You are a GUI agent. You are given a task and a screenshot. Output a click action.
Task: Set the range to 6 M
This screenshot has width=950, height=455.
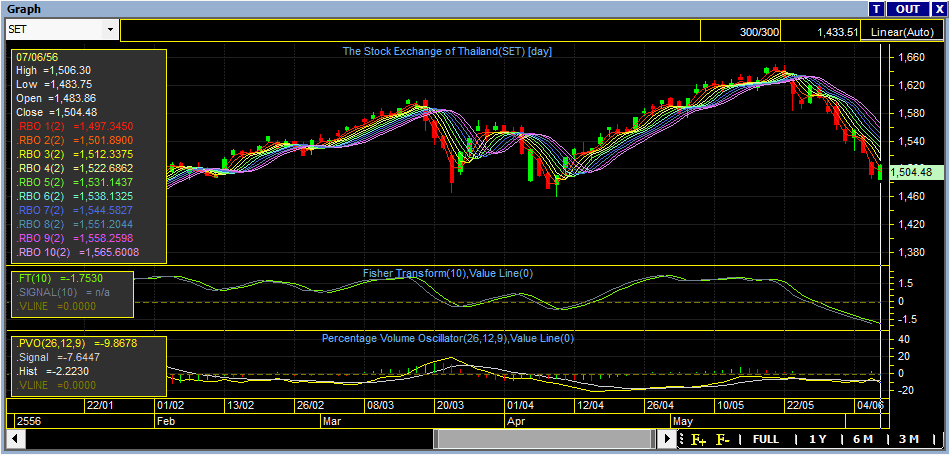point(863,439)
